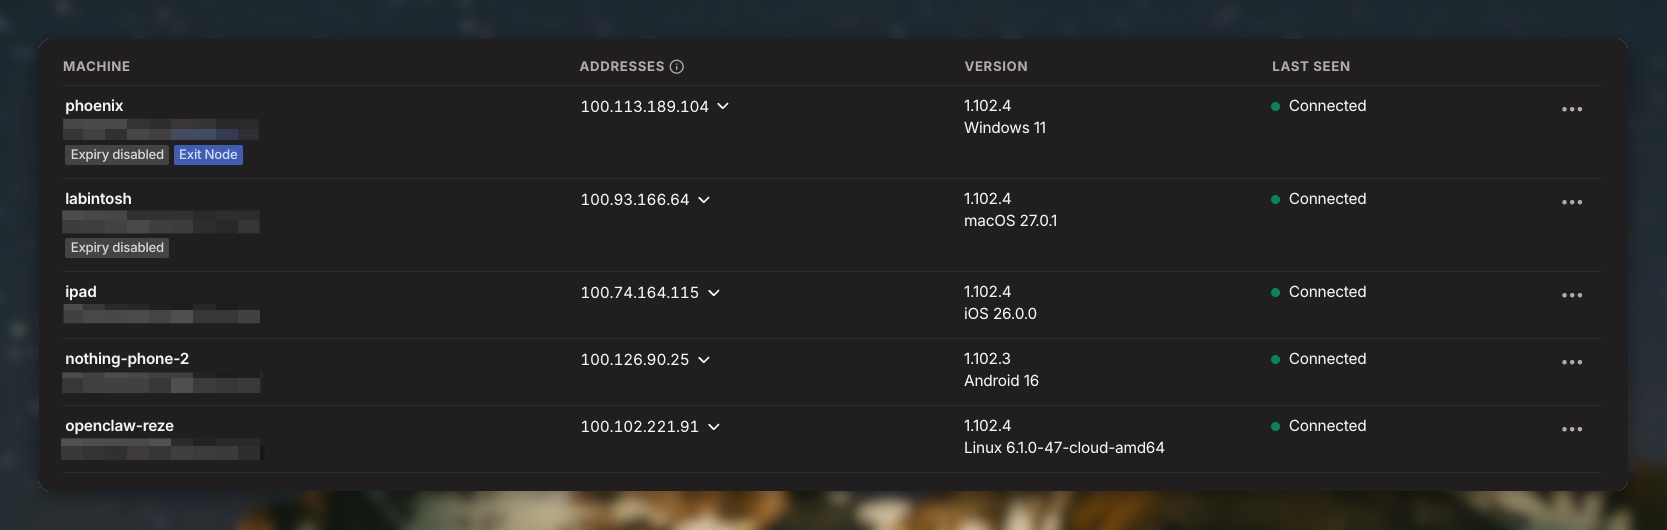Viewport: 1667px width, 530px height.
Task: Click the macOS 27.0.1 version text
Action: (1010, 221)
